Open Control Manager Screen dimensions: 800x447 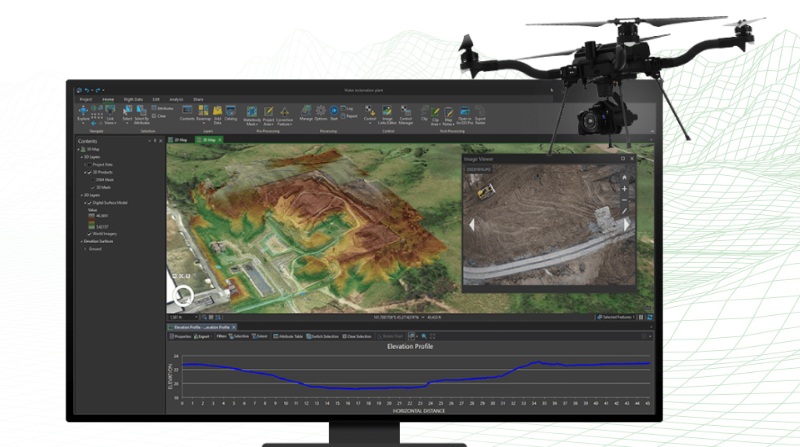(406, 115)
